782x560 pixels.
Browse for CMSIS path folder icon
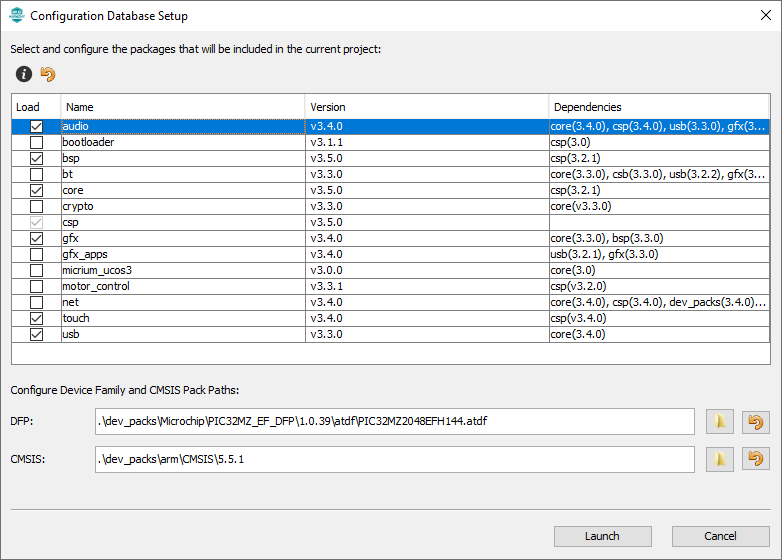720,459
